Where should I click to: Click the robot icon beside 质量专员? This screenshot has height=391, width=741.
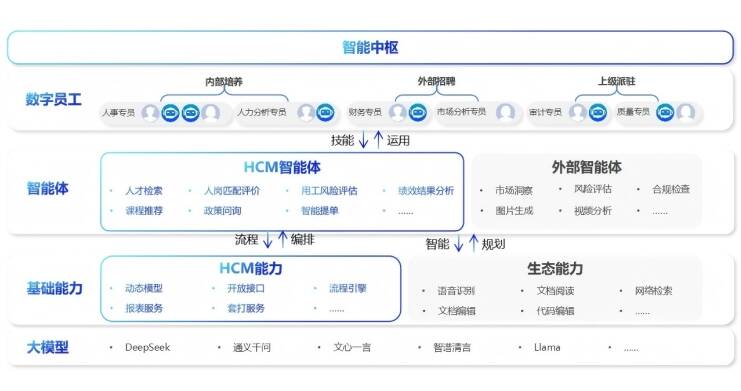pyautogui.click(x=665, y=113)
